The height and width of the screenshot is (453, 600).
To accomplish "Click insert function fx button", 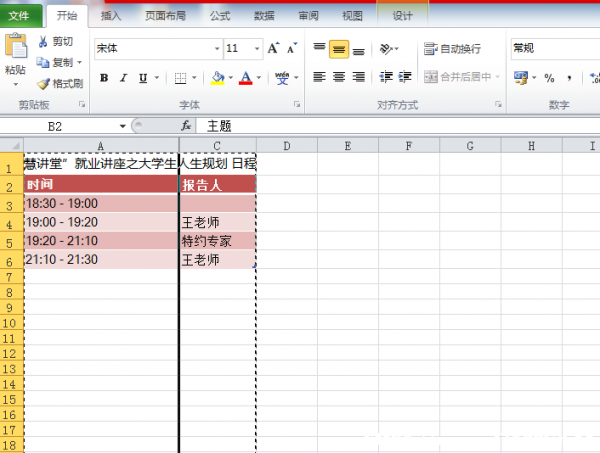I will pos(186,126).
